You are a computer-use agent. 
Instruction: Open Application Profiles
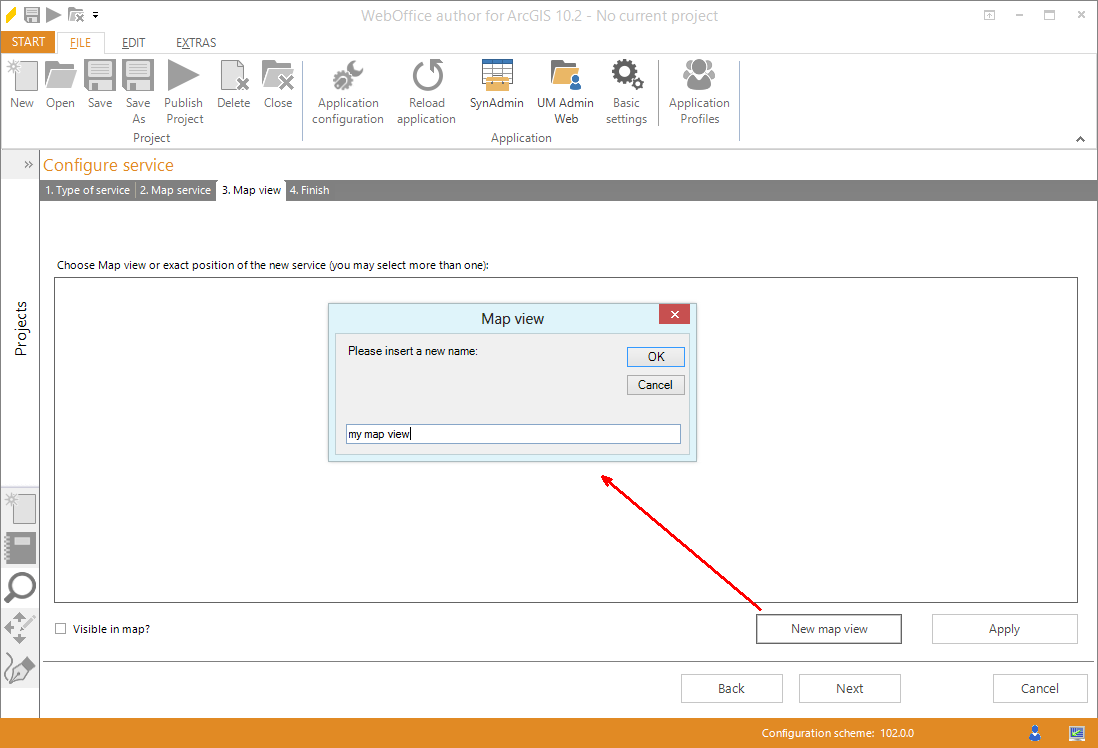pyautogui.click(x=698, y=90)
